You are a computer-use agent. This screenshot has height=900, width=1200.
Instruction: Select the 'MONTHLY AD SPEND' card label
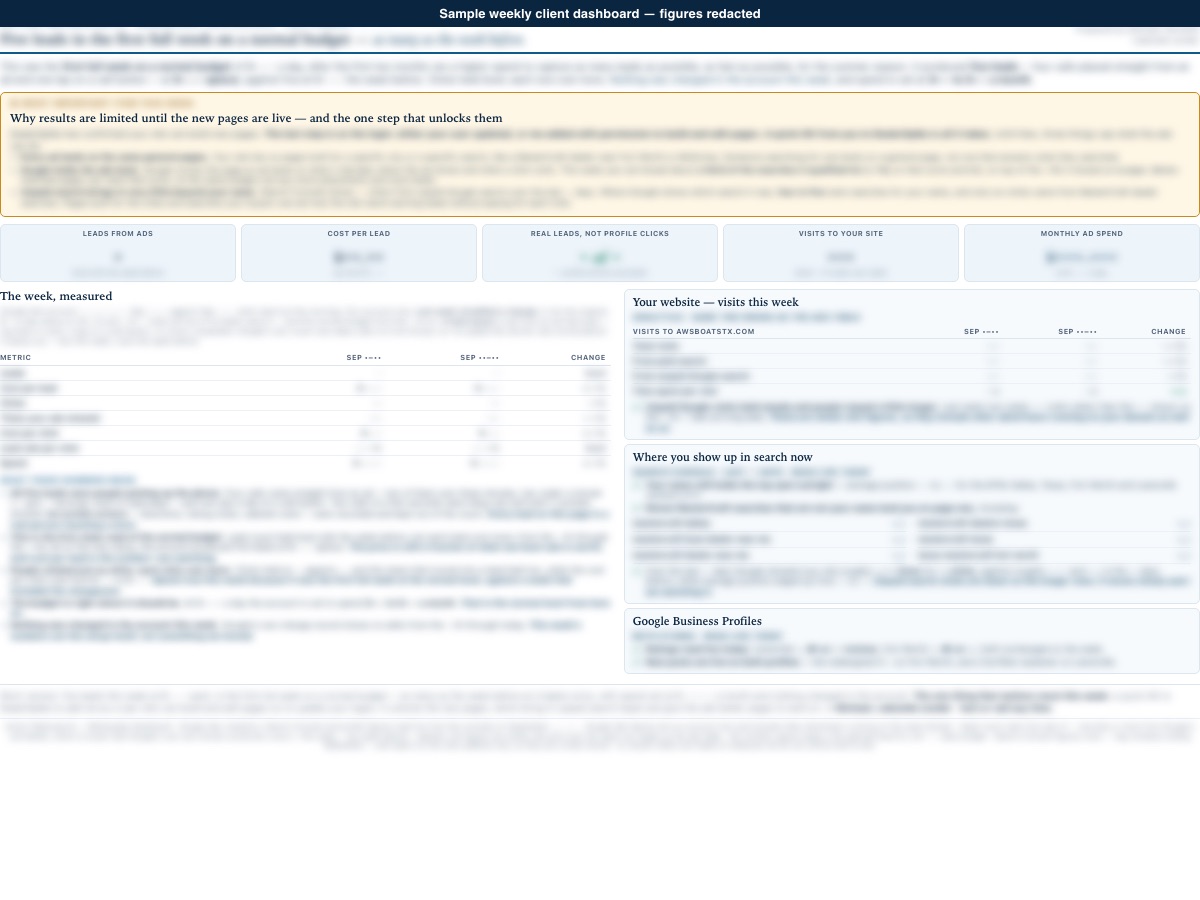[1082, 233]
